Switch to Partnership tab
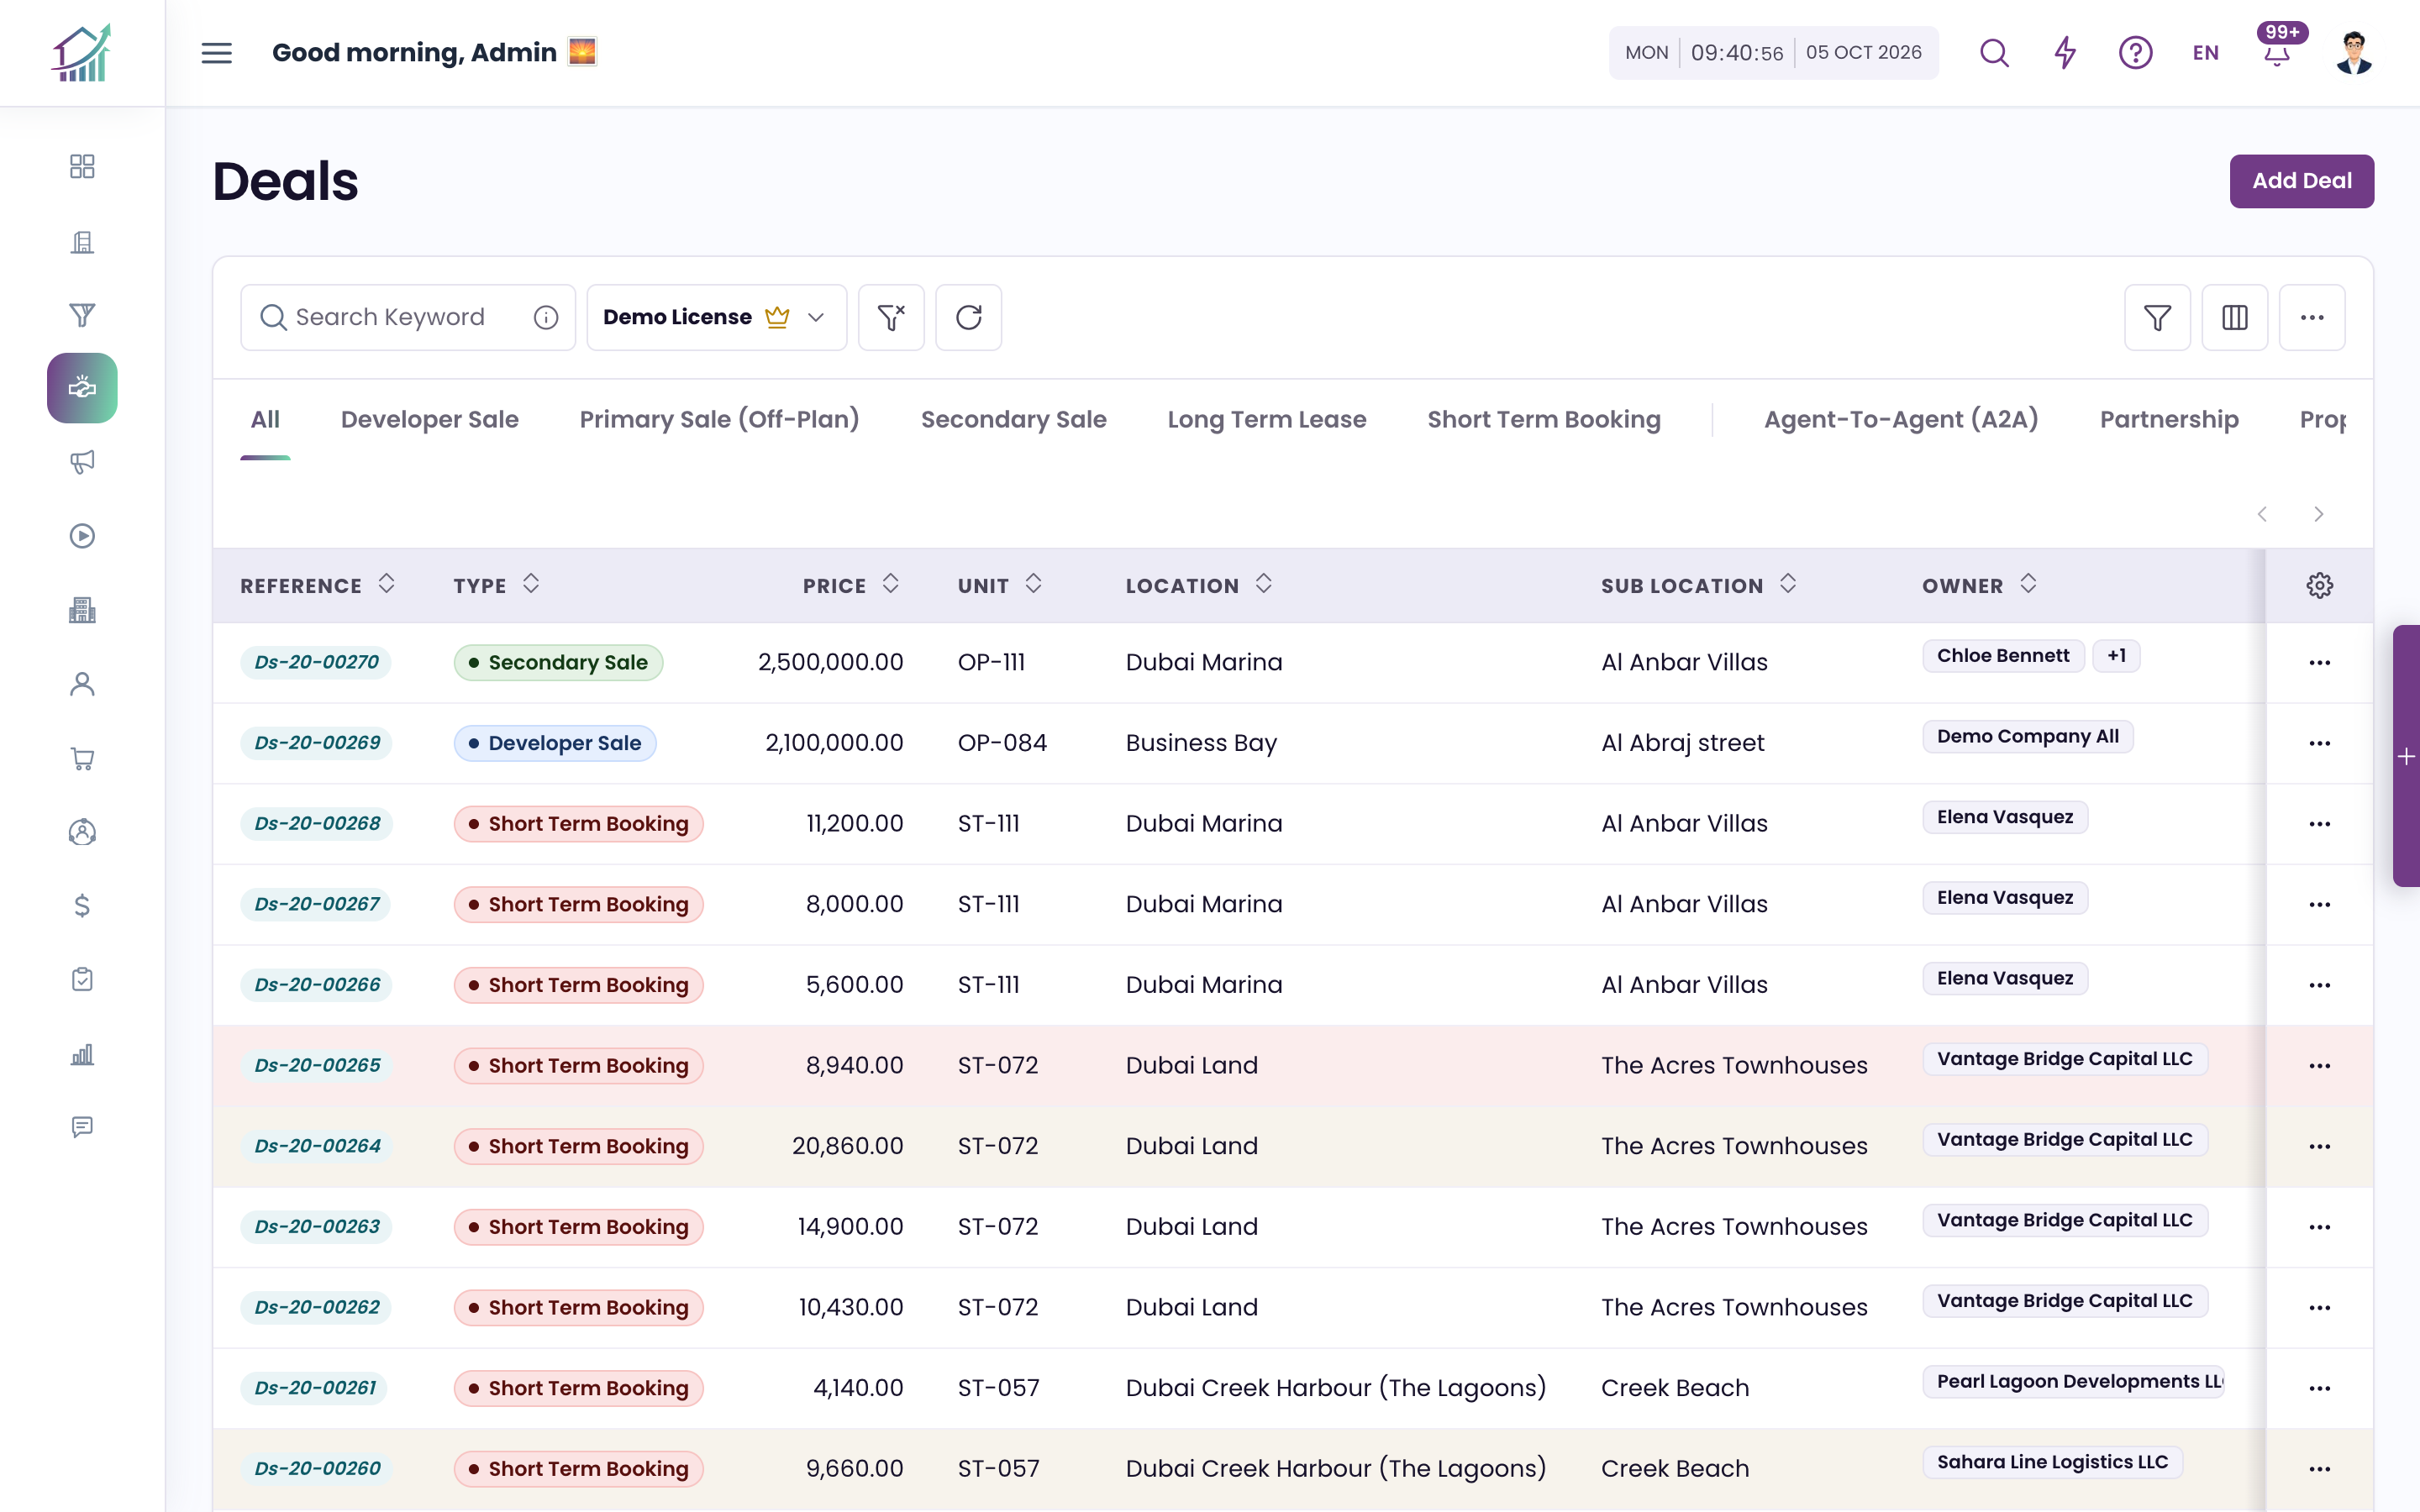Viewport: 2420px width, 1512px height. [x=2168, y=419]
